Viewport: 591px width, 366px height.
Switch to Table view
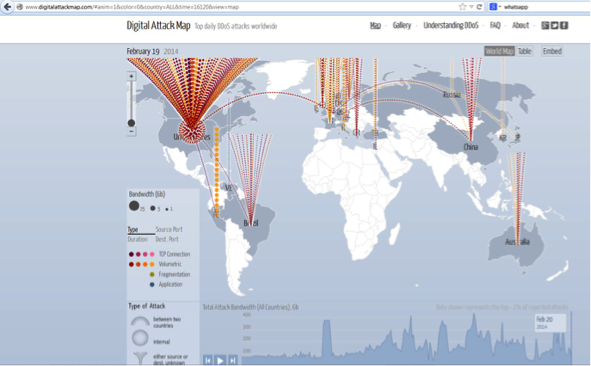[x=524, y=51]
